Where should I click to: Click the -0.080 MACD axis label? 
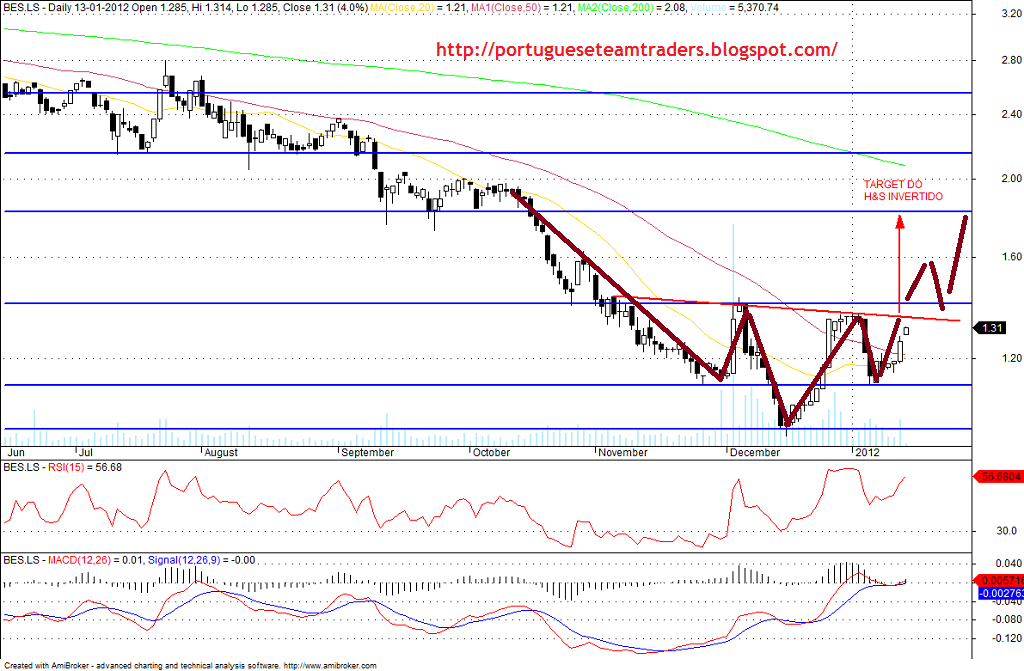tap(1008, 619)
